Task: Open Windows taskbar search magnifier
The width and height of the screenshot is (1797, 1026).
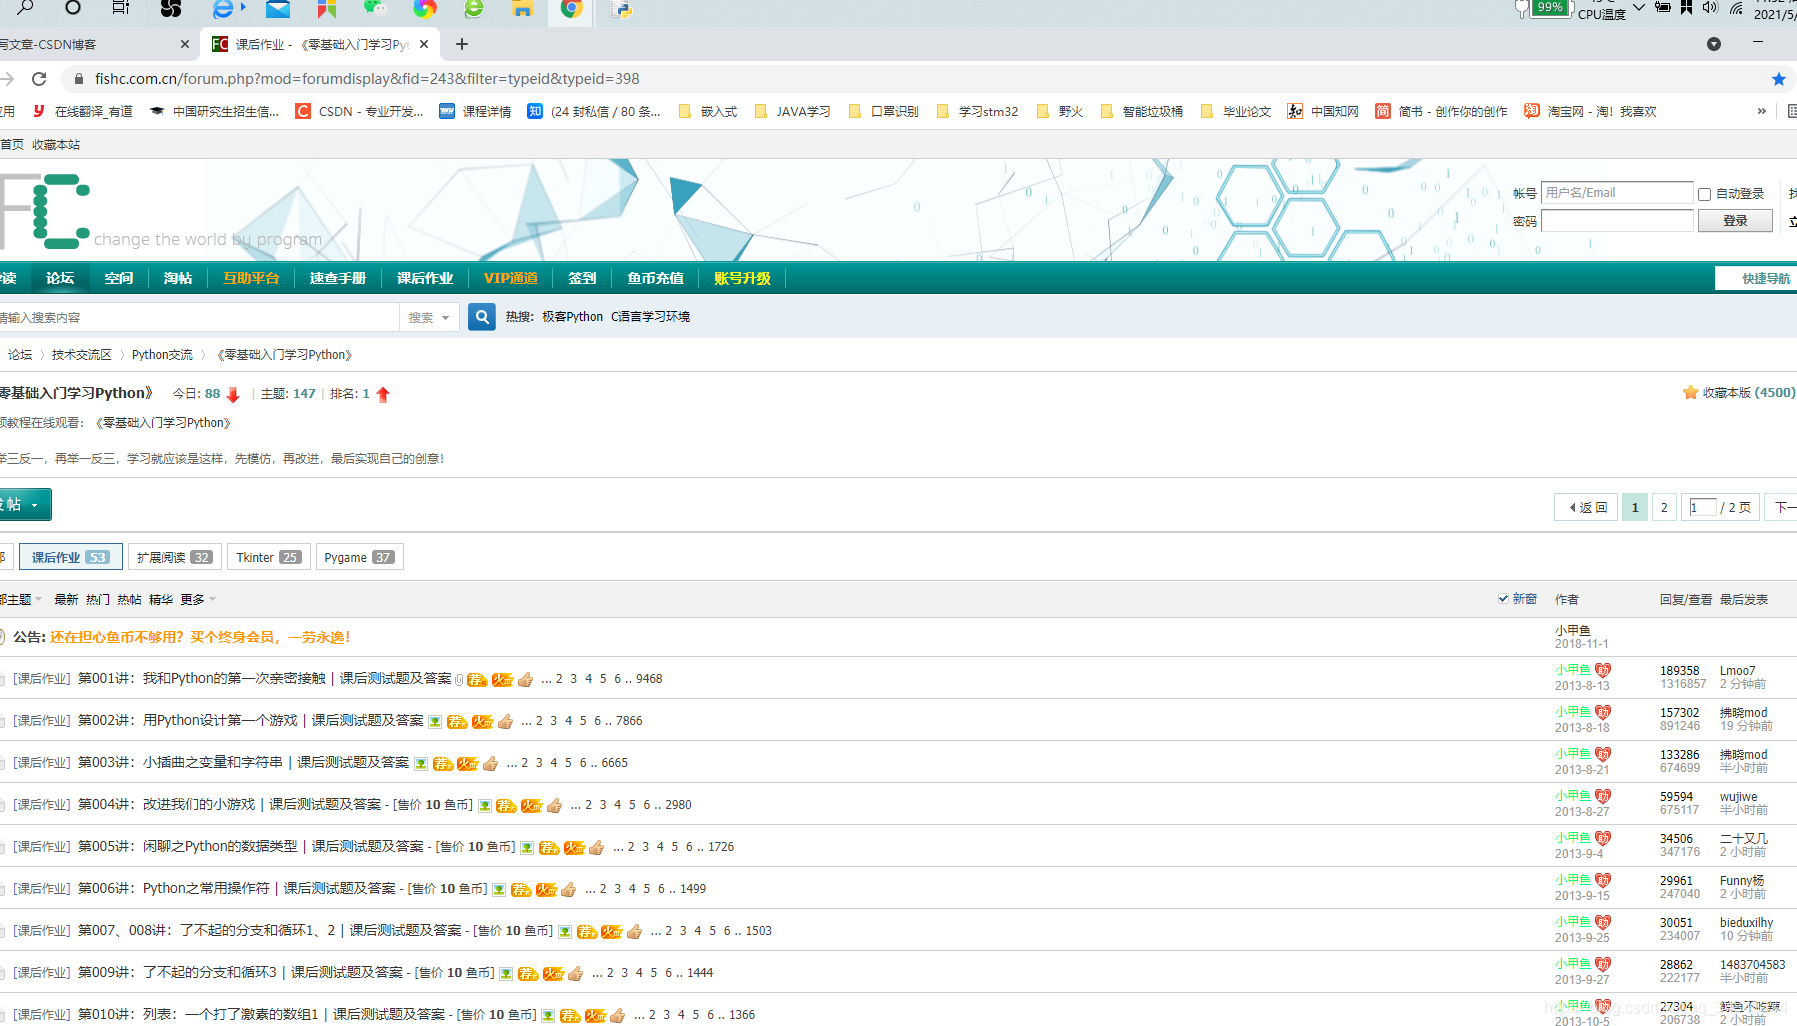Action: [x=25, y=8]
